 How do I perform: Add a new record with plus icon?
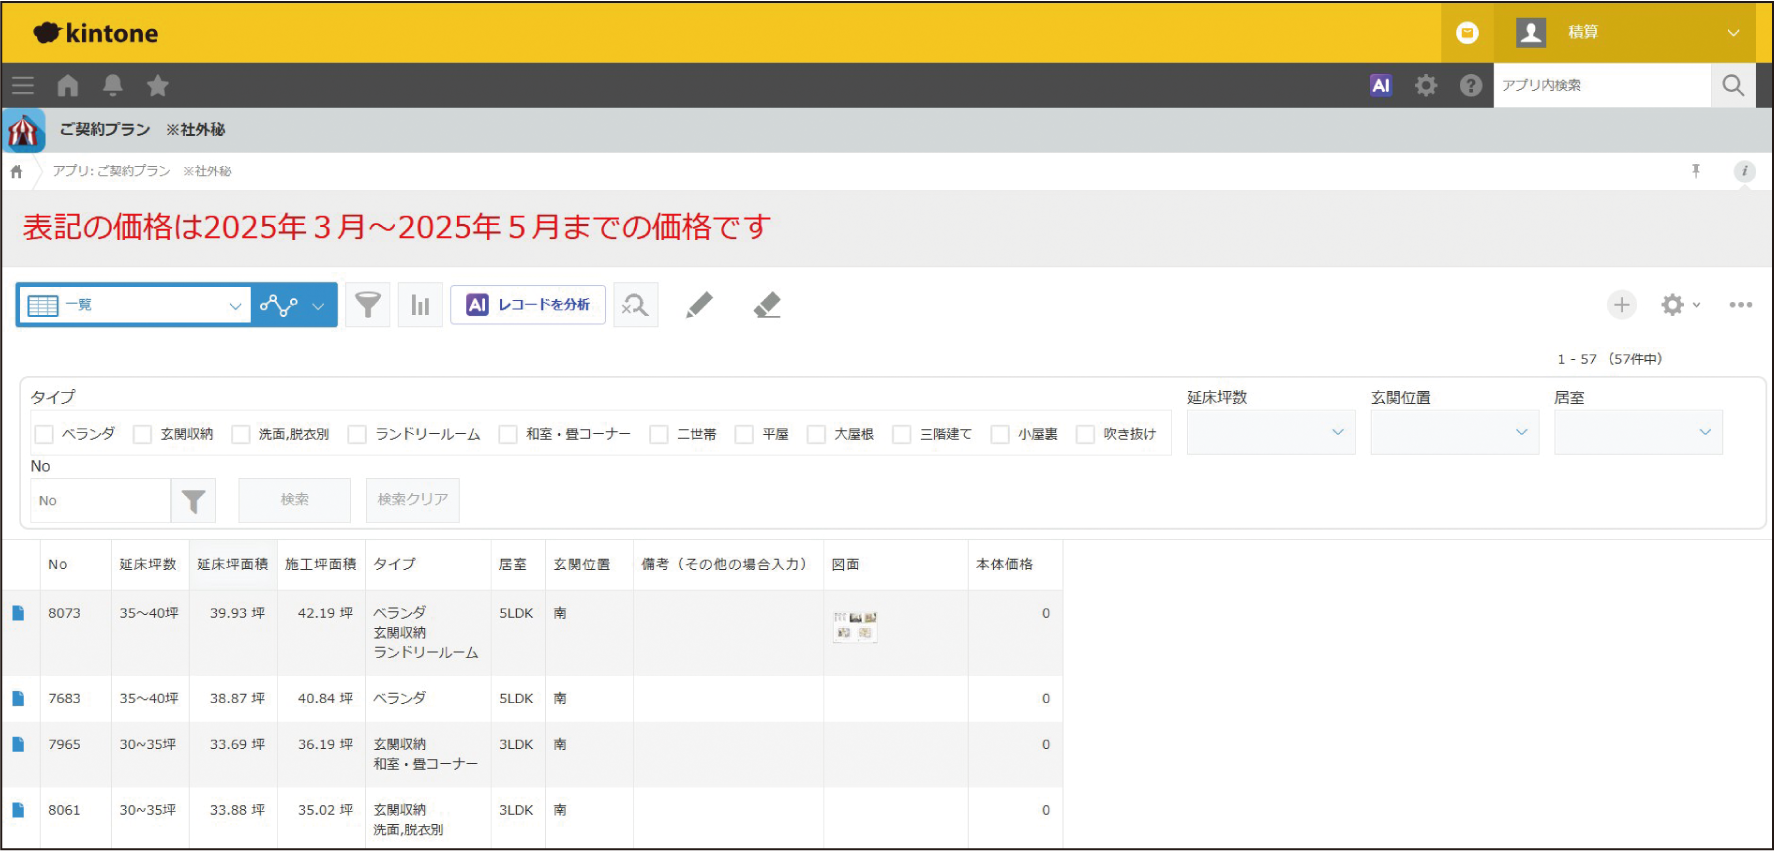pos(1622,305)
